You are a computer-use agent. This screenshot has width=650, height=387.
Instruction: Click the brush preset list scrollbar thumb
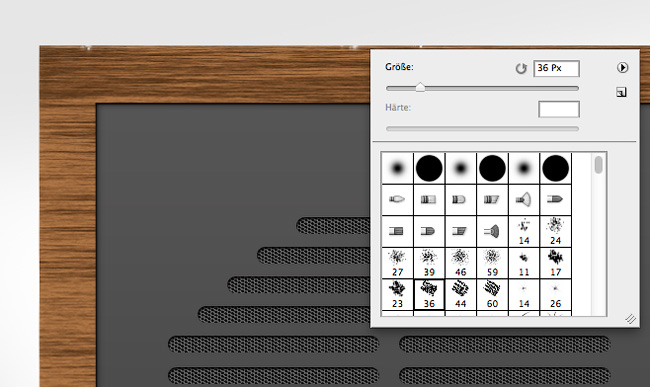[599, 164]
